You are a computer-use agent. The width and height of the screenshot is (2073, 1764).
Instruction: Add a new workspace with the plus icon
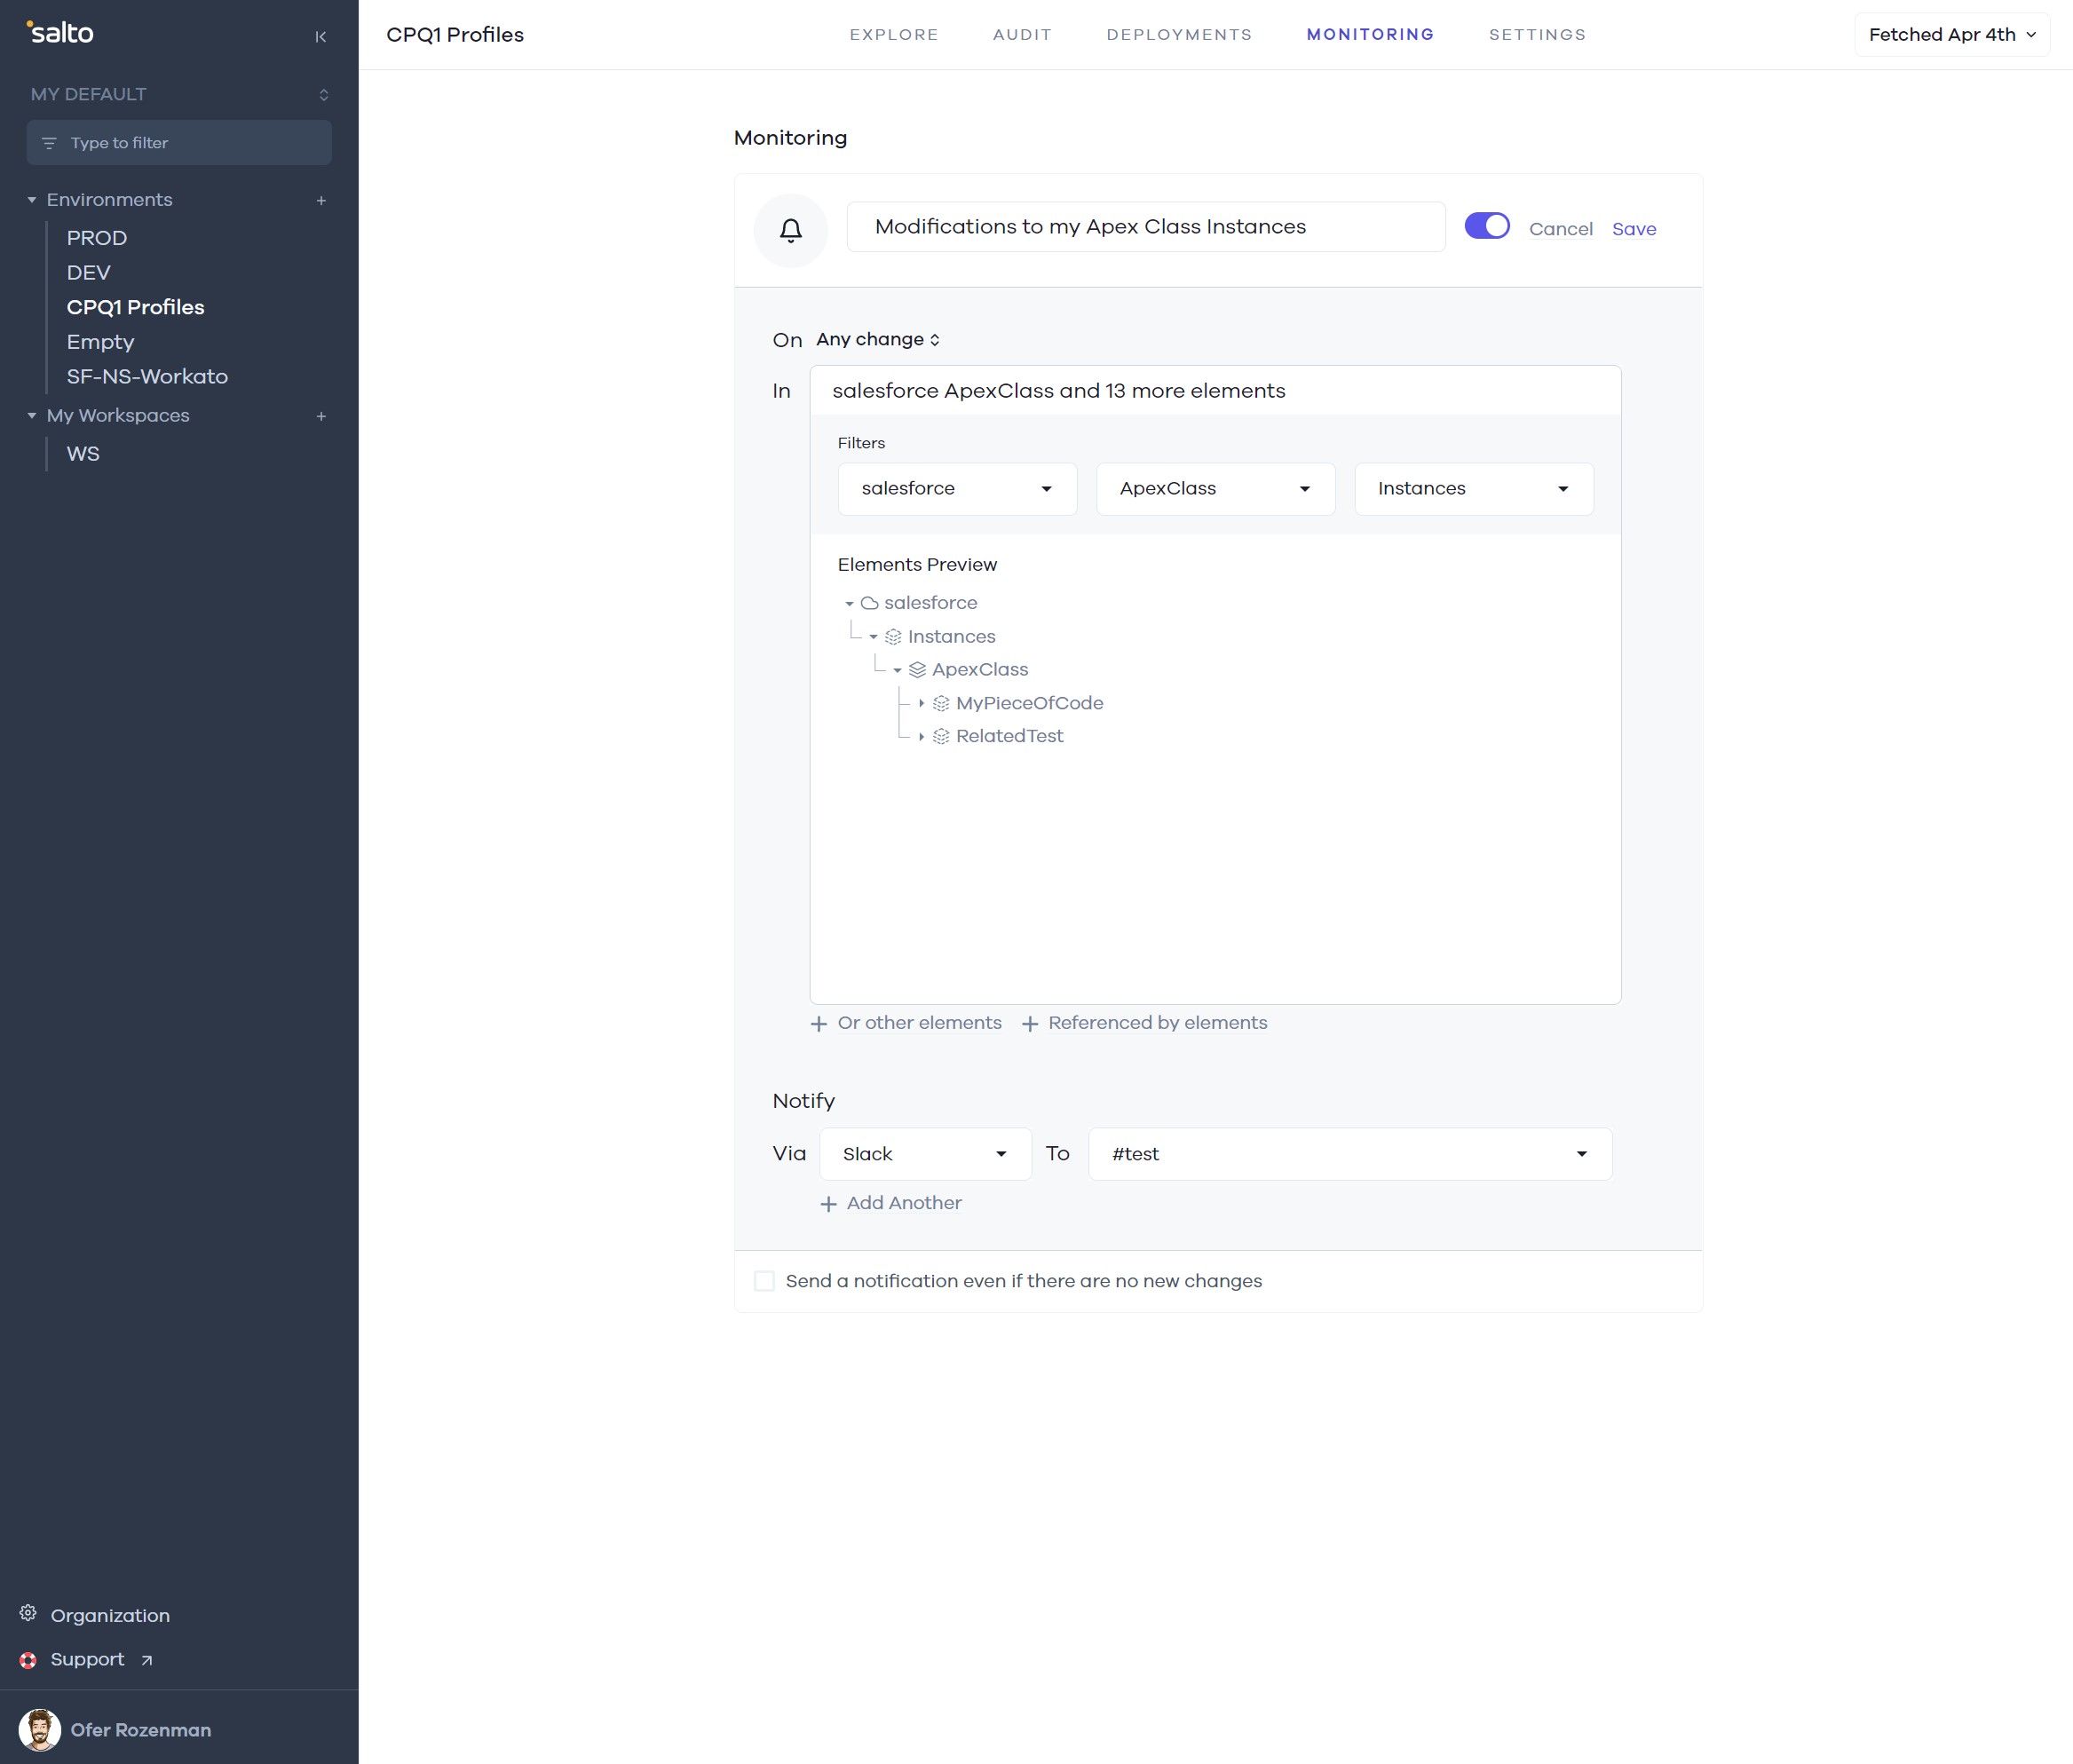tap(321, 416)
